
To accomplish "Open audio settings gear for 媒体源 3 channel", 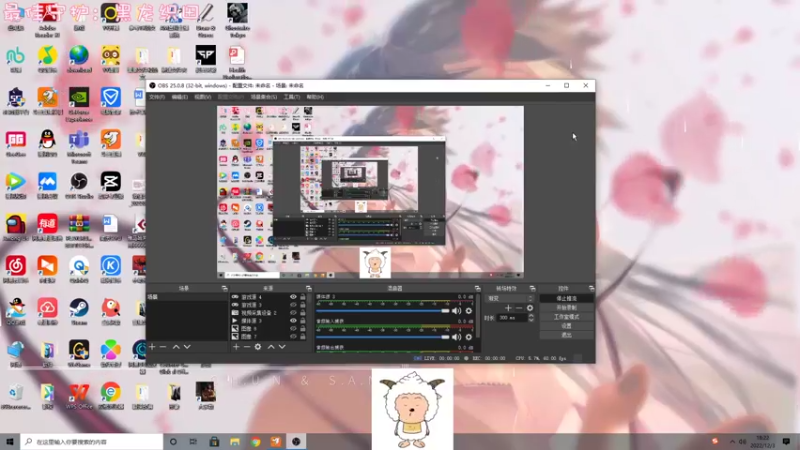I will pos(469,311).
